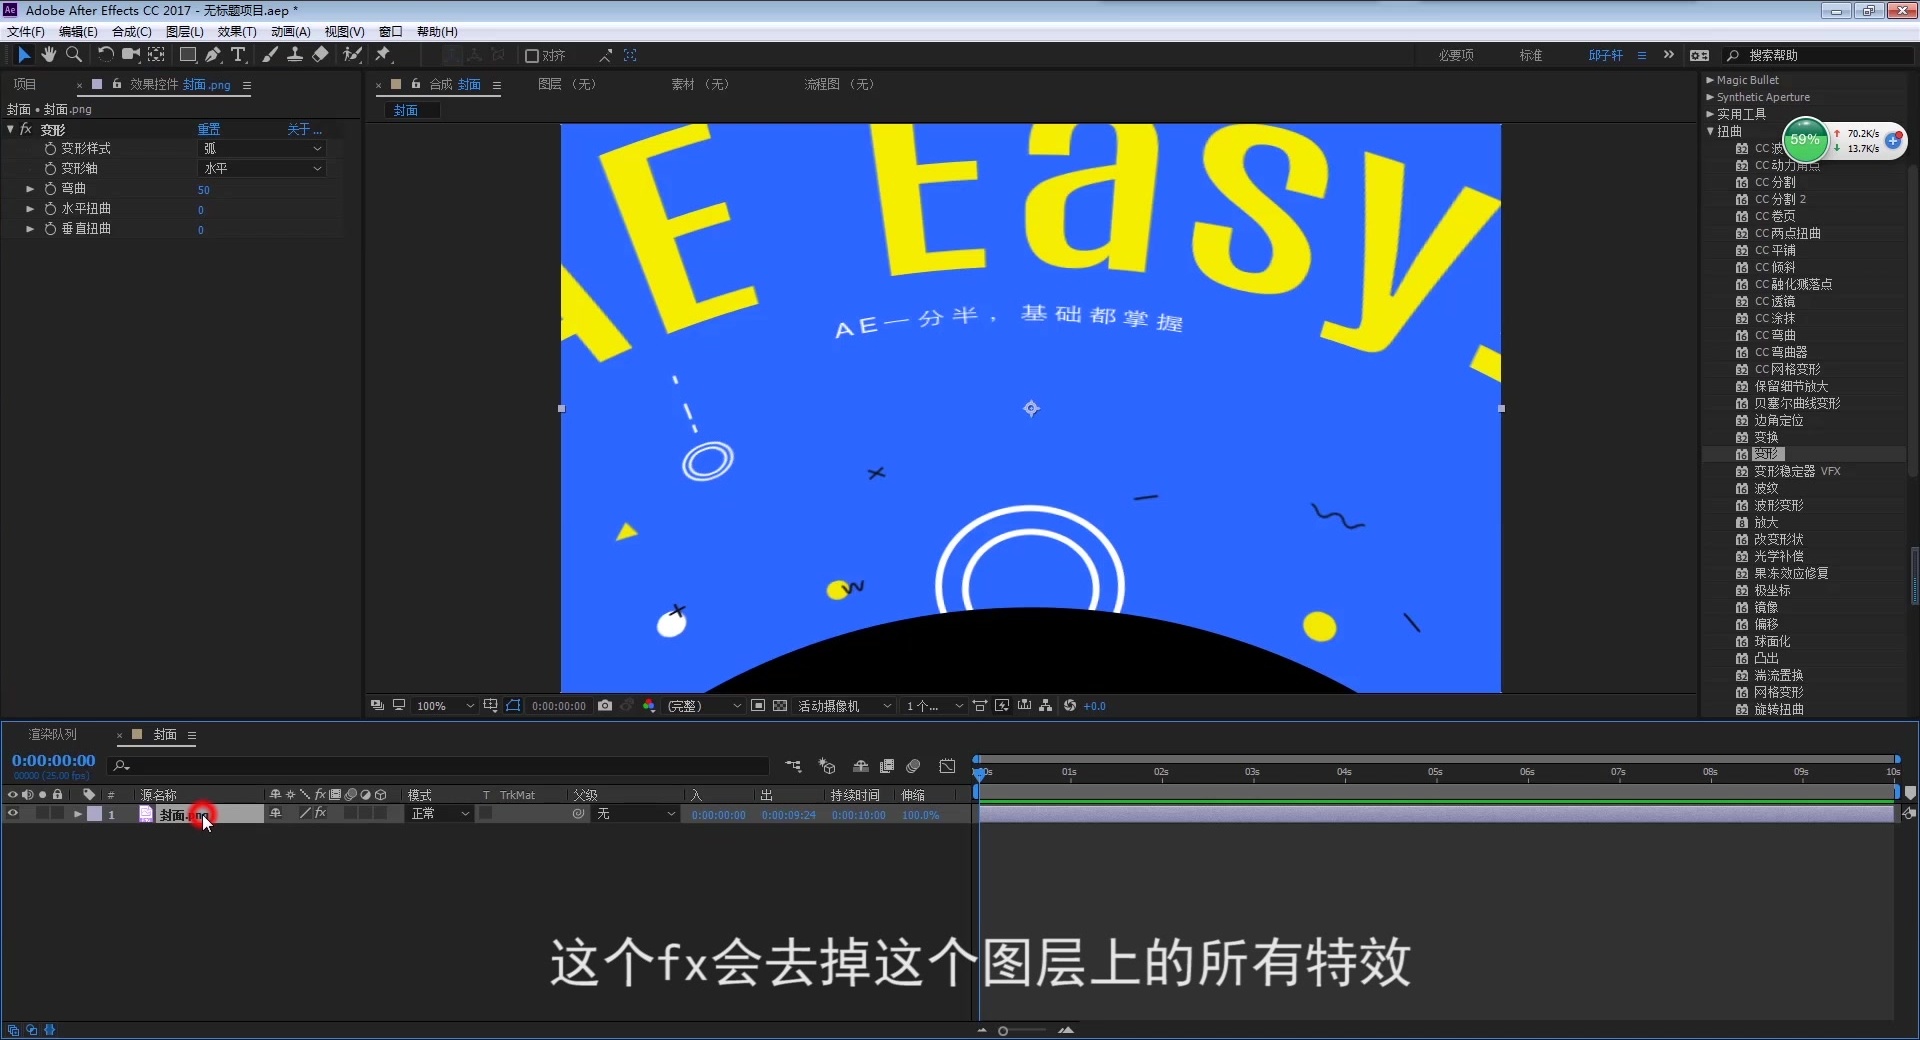This screenshot has height=1040, width=1920.
Task: Open the 合成(C) menu
Action: [131, 32]
